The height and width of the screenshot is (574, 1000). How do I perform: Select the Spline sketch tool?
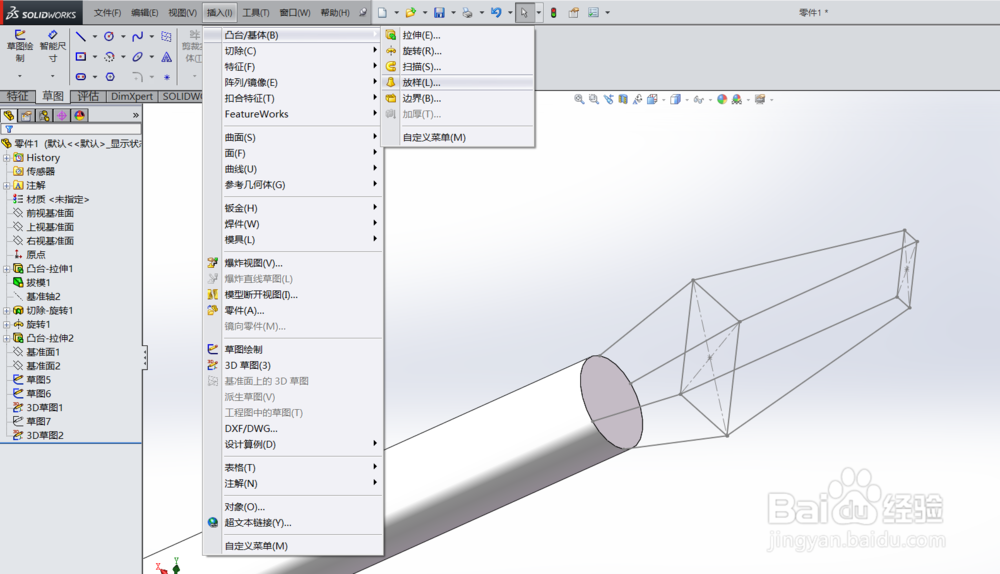(137, 36)
